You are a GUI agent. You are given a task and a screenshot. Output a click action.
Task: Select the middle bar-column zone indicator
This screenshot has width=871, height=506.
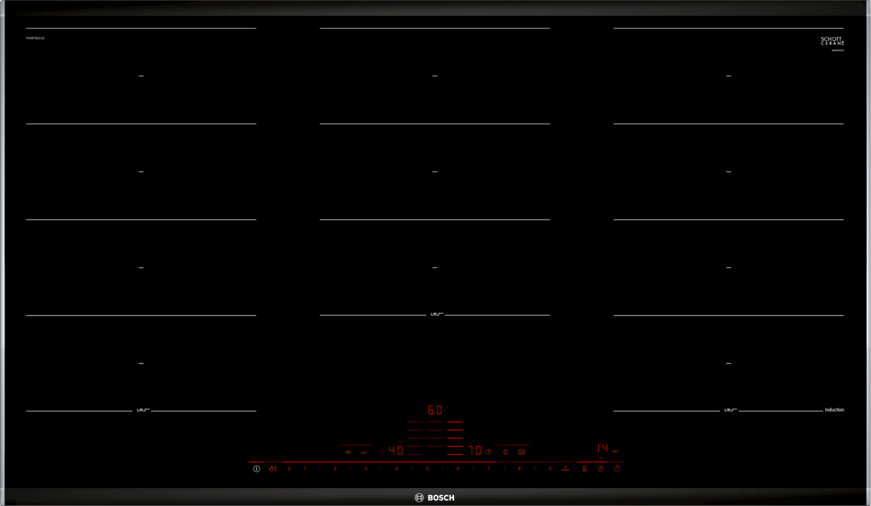[435, 434]
